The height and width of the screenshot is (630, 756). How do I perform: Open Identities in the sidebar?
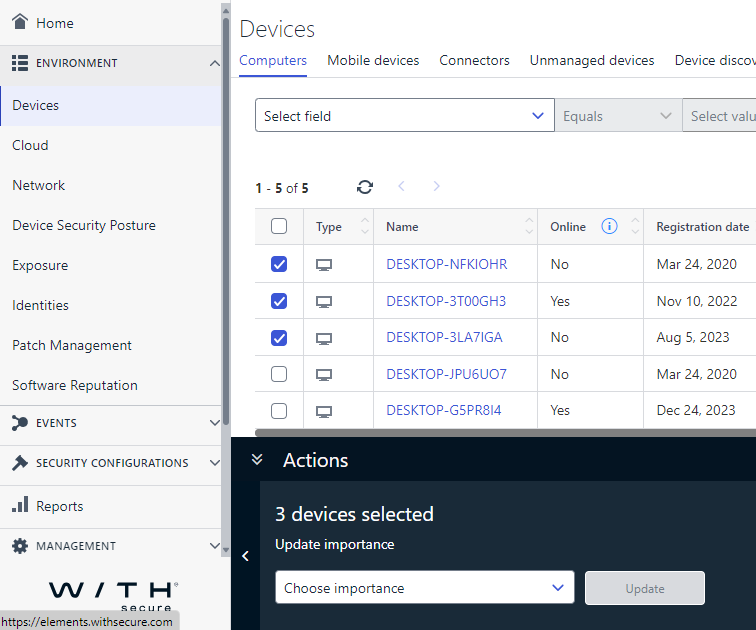point(111,306)
